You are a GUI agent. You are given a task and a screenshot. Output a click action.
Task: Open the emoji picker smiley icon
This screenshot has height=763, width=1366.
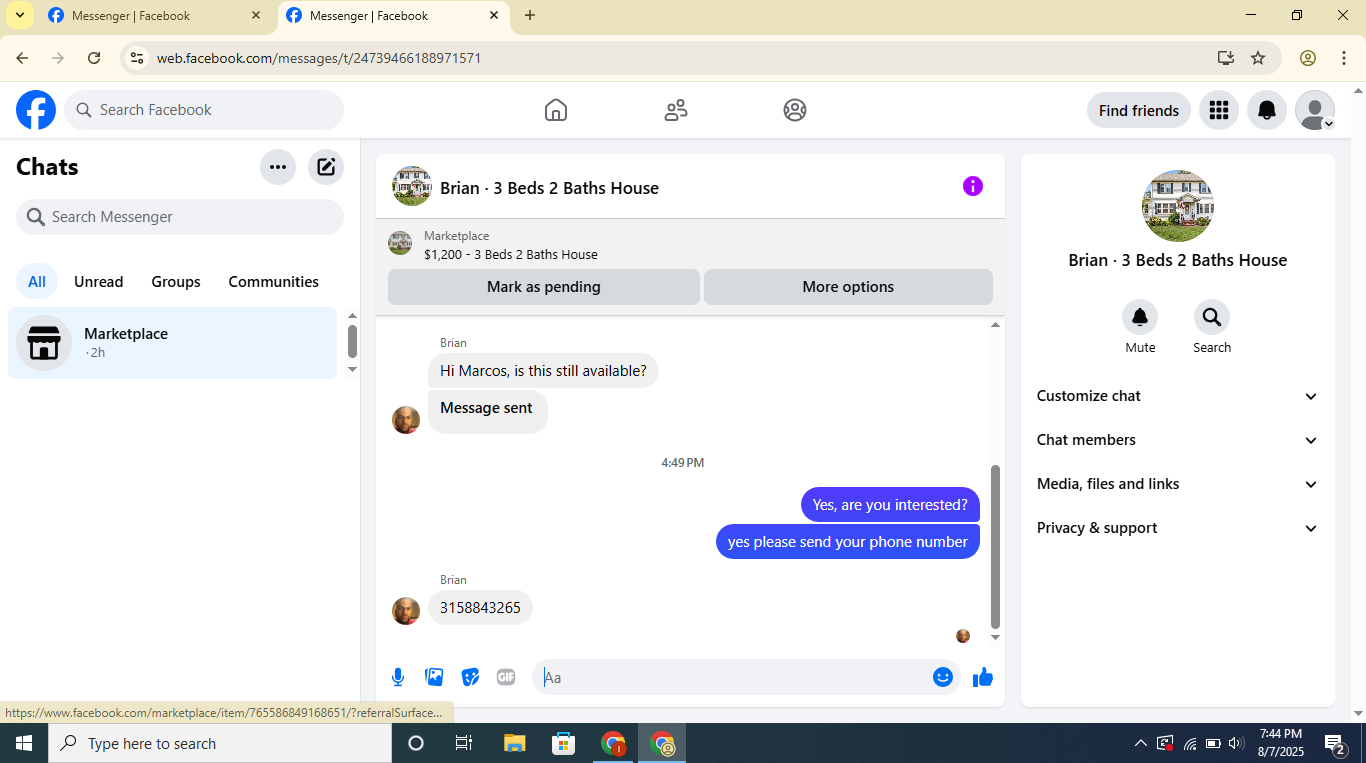pyautogui.click(x=943, y=677)
